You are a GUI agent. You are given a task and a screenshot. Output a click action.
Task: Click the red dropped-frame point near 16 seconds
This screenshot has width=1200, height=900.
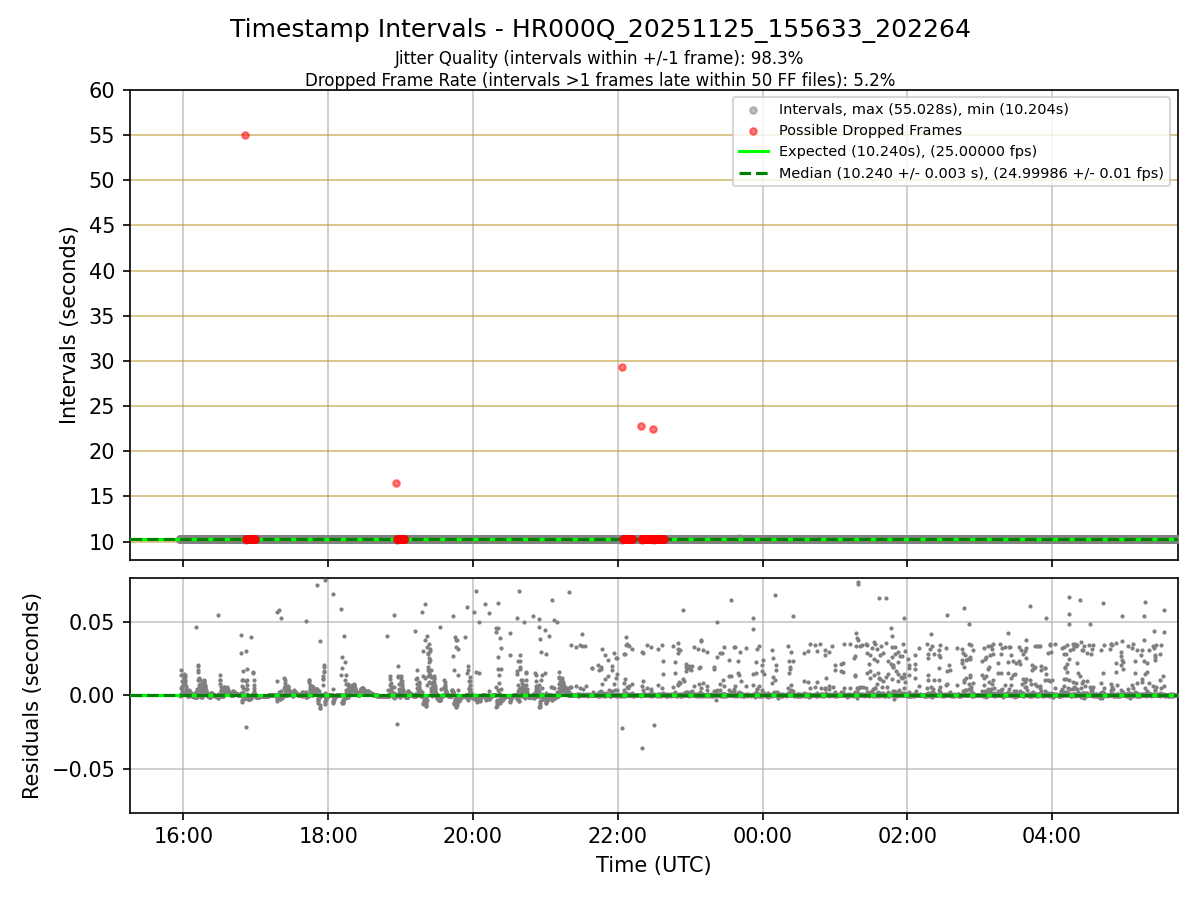(396, 483)
